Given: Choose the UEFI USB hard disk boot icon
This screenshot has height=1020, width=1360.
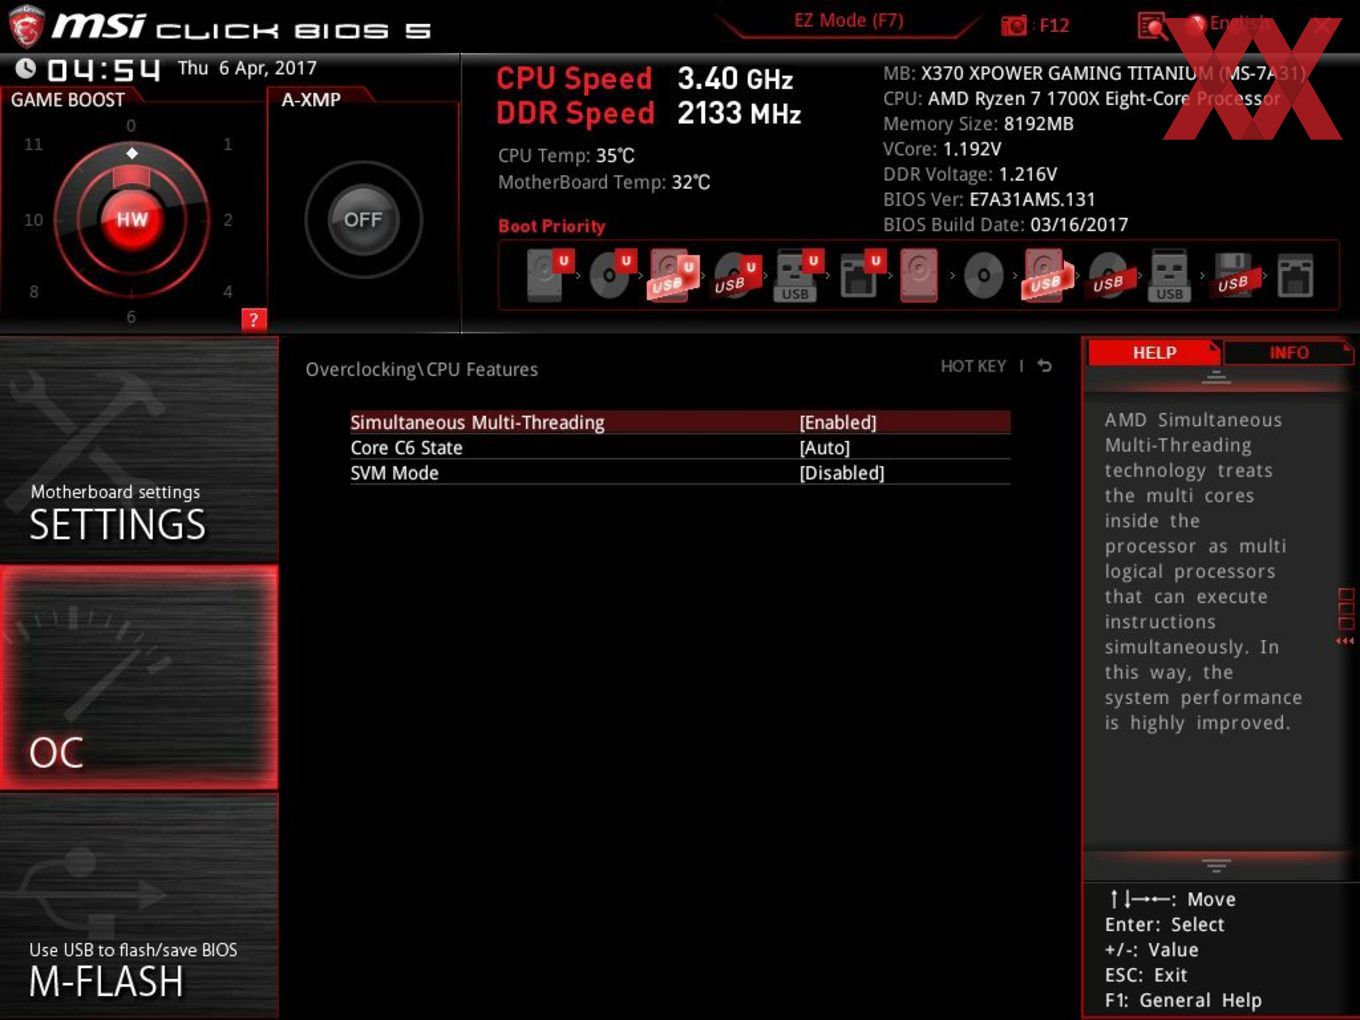Looking at the screenshot, I should pyautogui.click(x=673, y=275).
